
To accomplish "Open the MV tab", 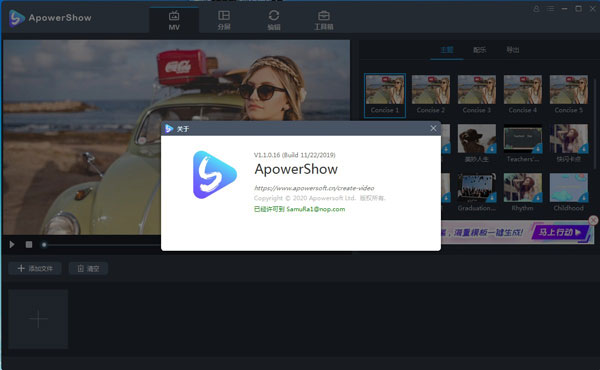I will (x=174, y=20).
